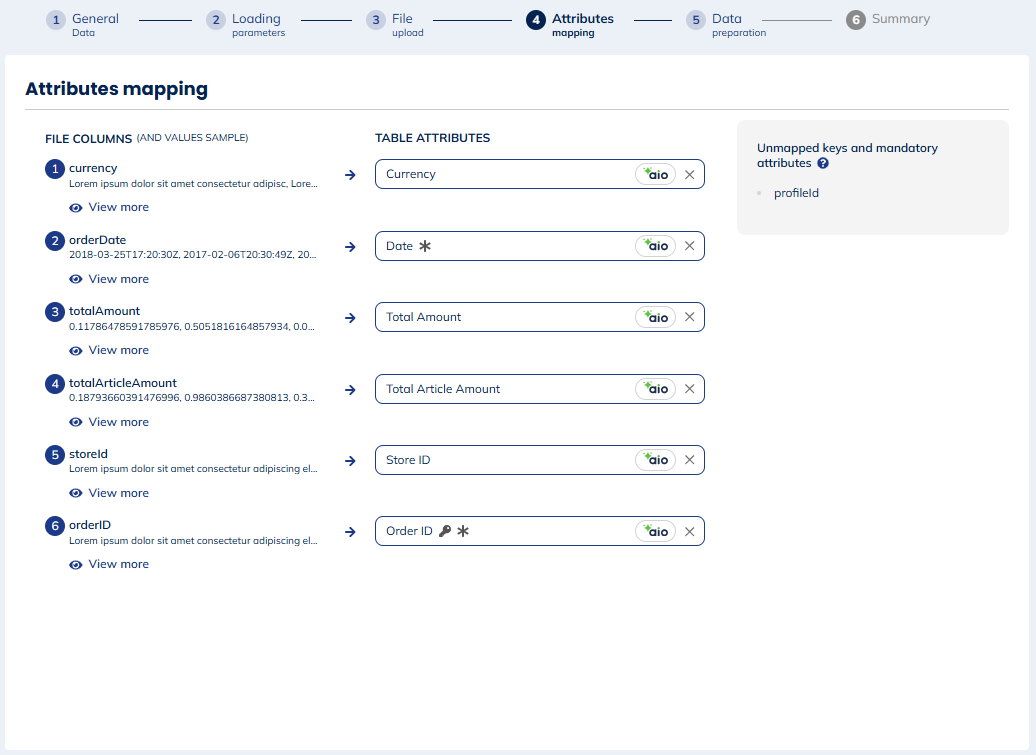Open the Total Article Amount attribute selector
Screen dimensions: 1036x755
pos(500,389)
